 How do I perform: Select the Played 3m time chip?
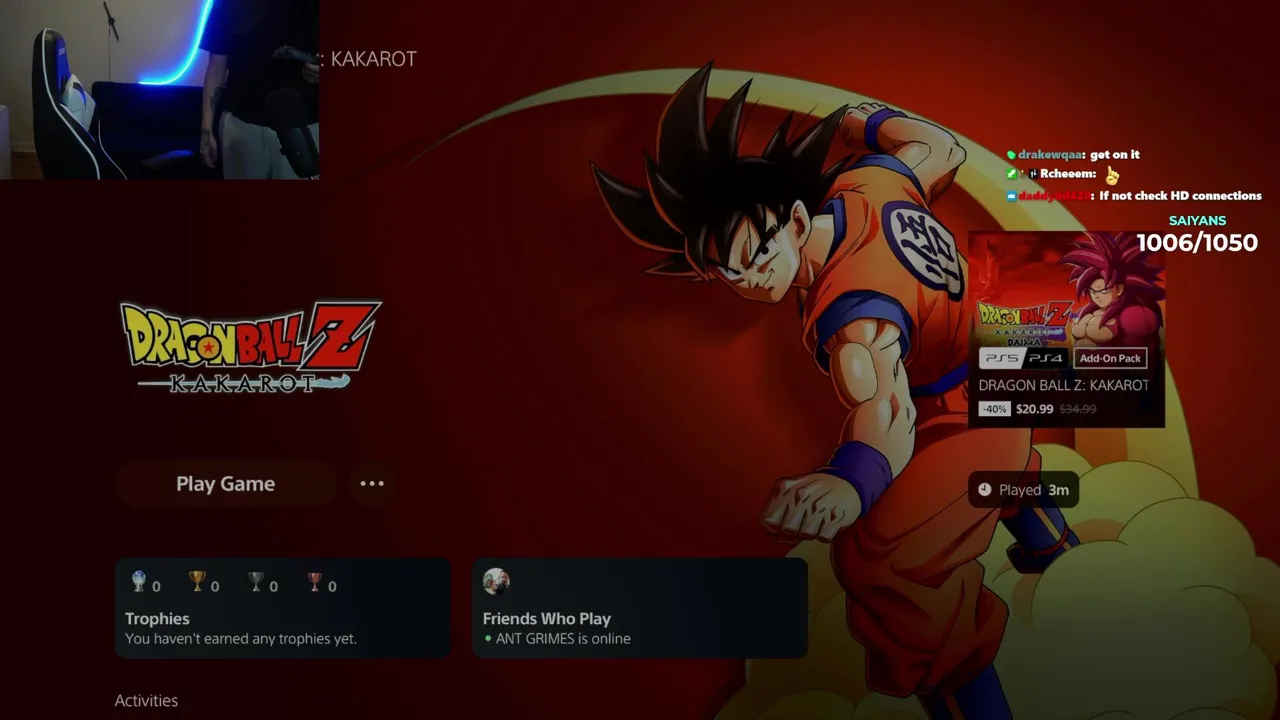click(1023, 490)
